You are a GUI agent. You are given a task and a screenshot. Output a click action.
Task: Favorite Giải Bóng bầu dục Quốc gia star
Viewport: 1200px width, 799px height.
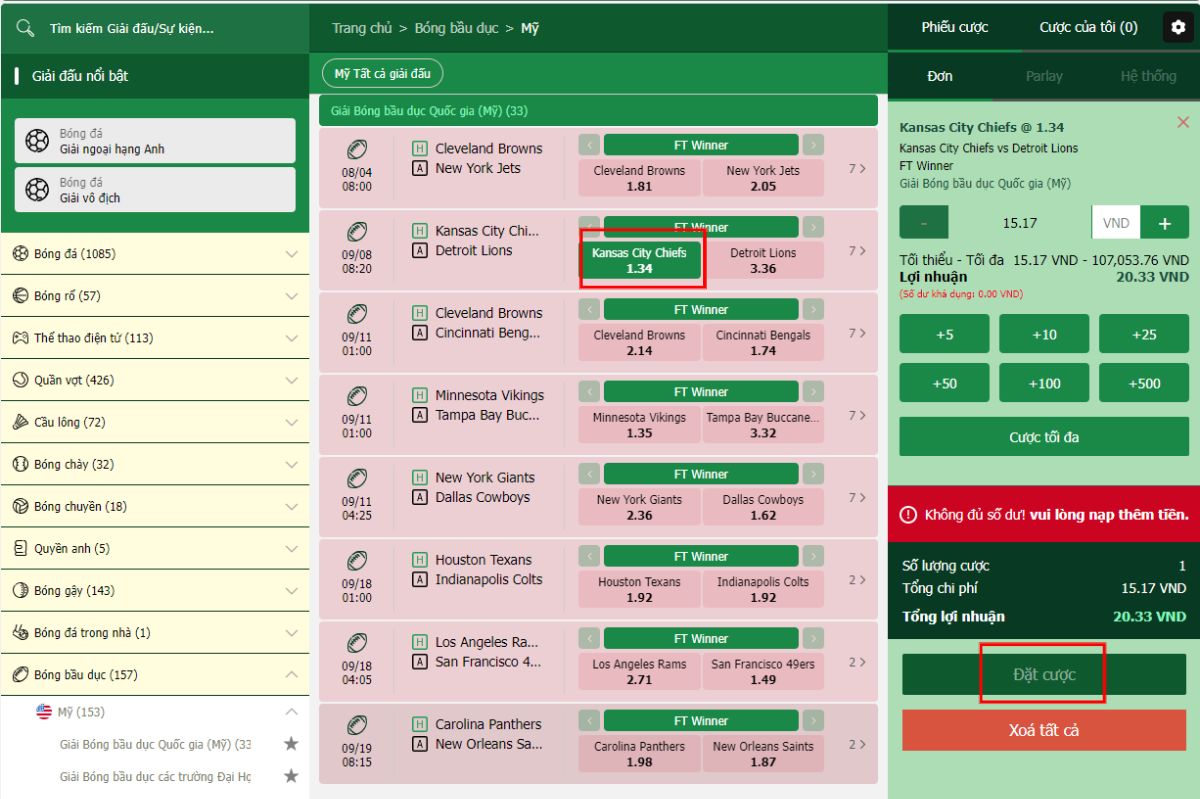(x=291, y=744)
